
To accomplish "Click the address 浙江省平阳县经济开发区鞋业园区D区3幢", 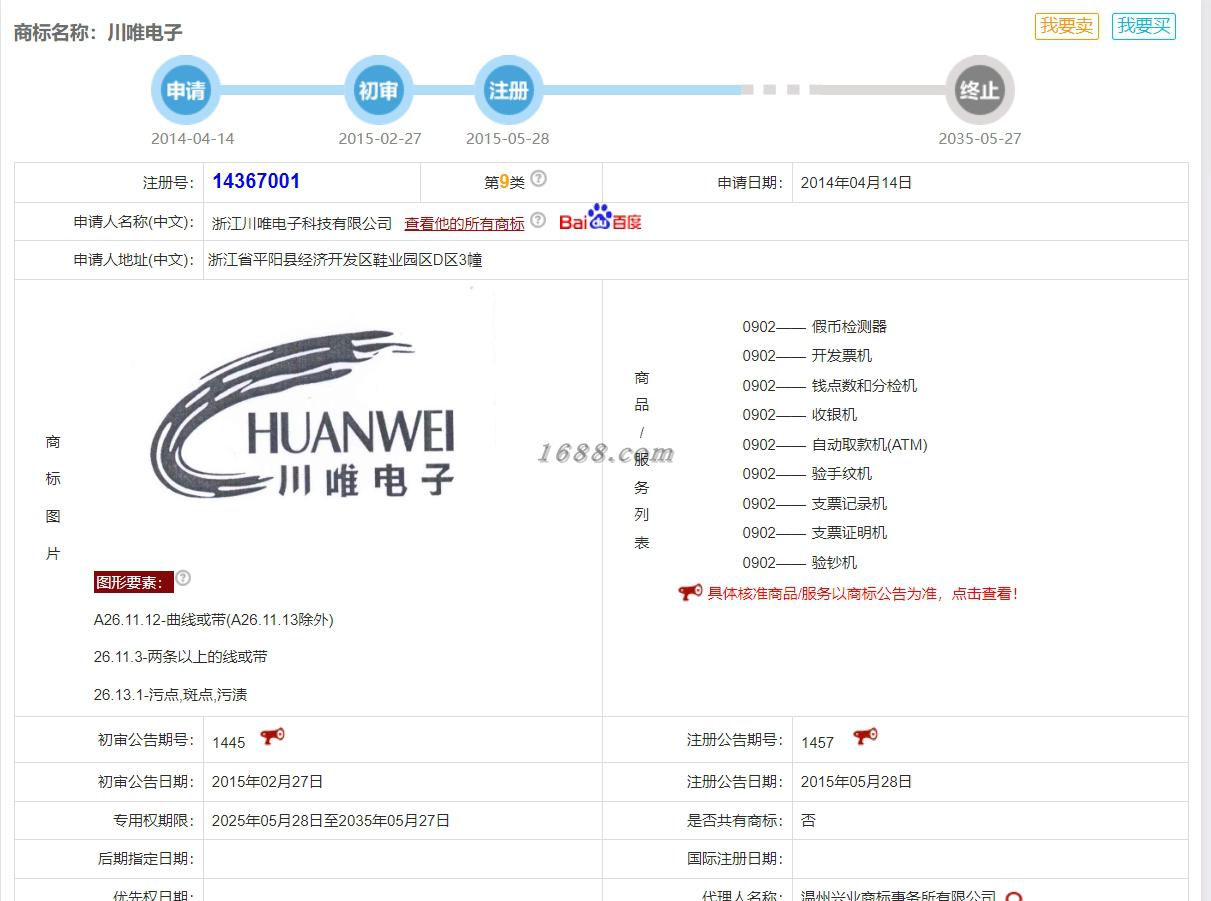I will click(x=345, y=260).
